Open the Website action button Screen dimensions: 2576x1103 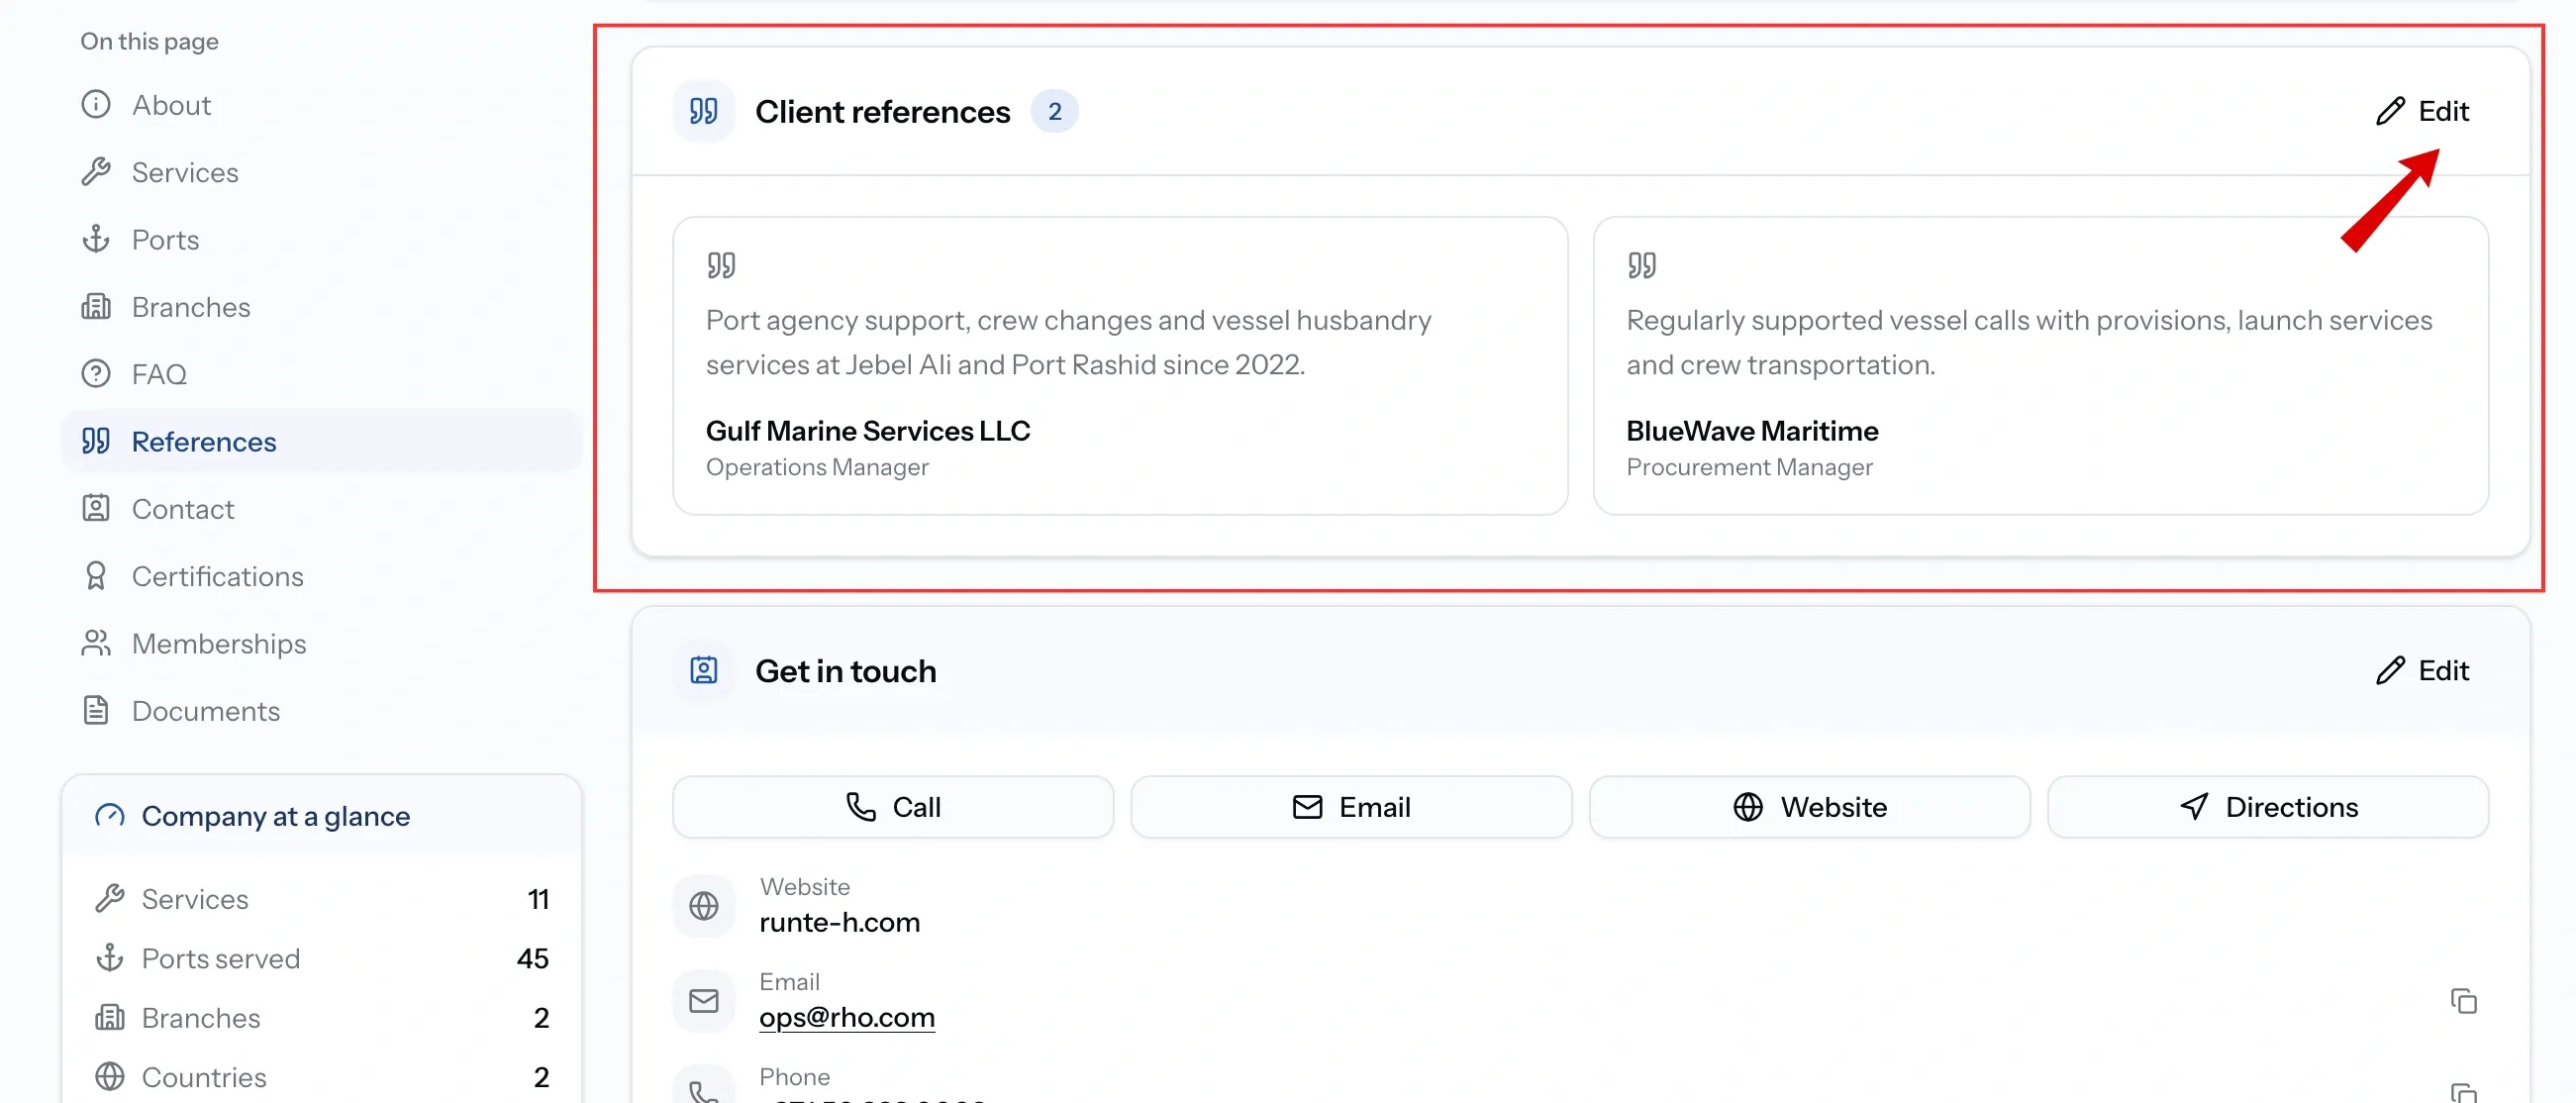(1809, 807)
